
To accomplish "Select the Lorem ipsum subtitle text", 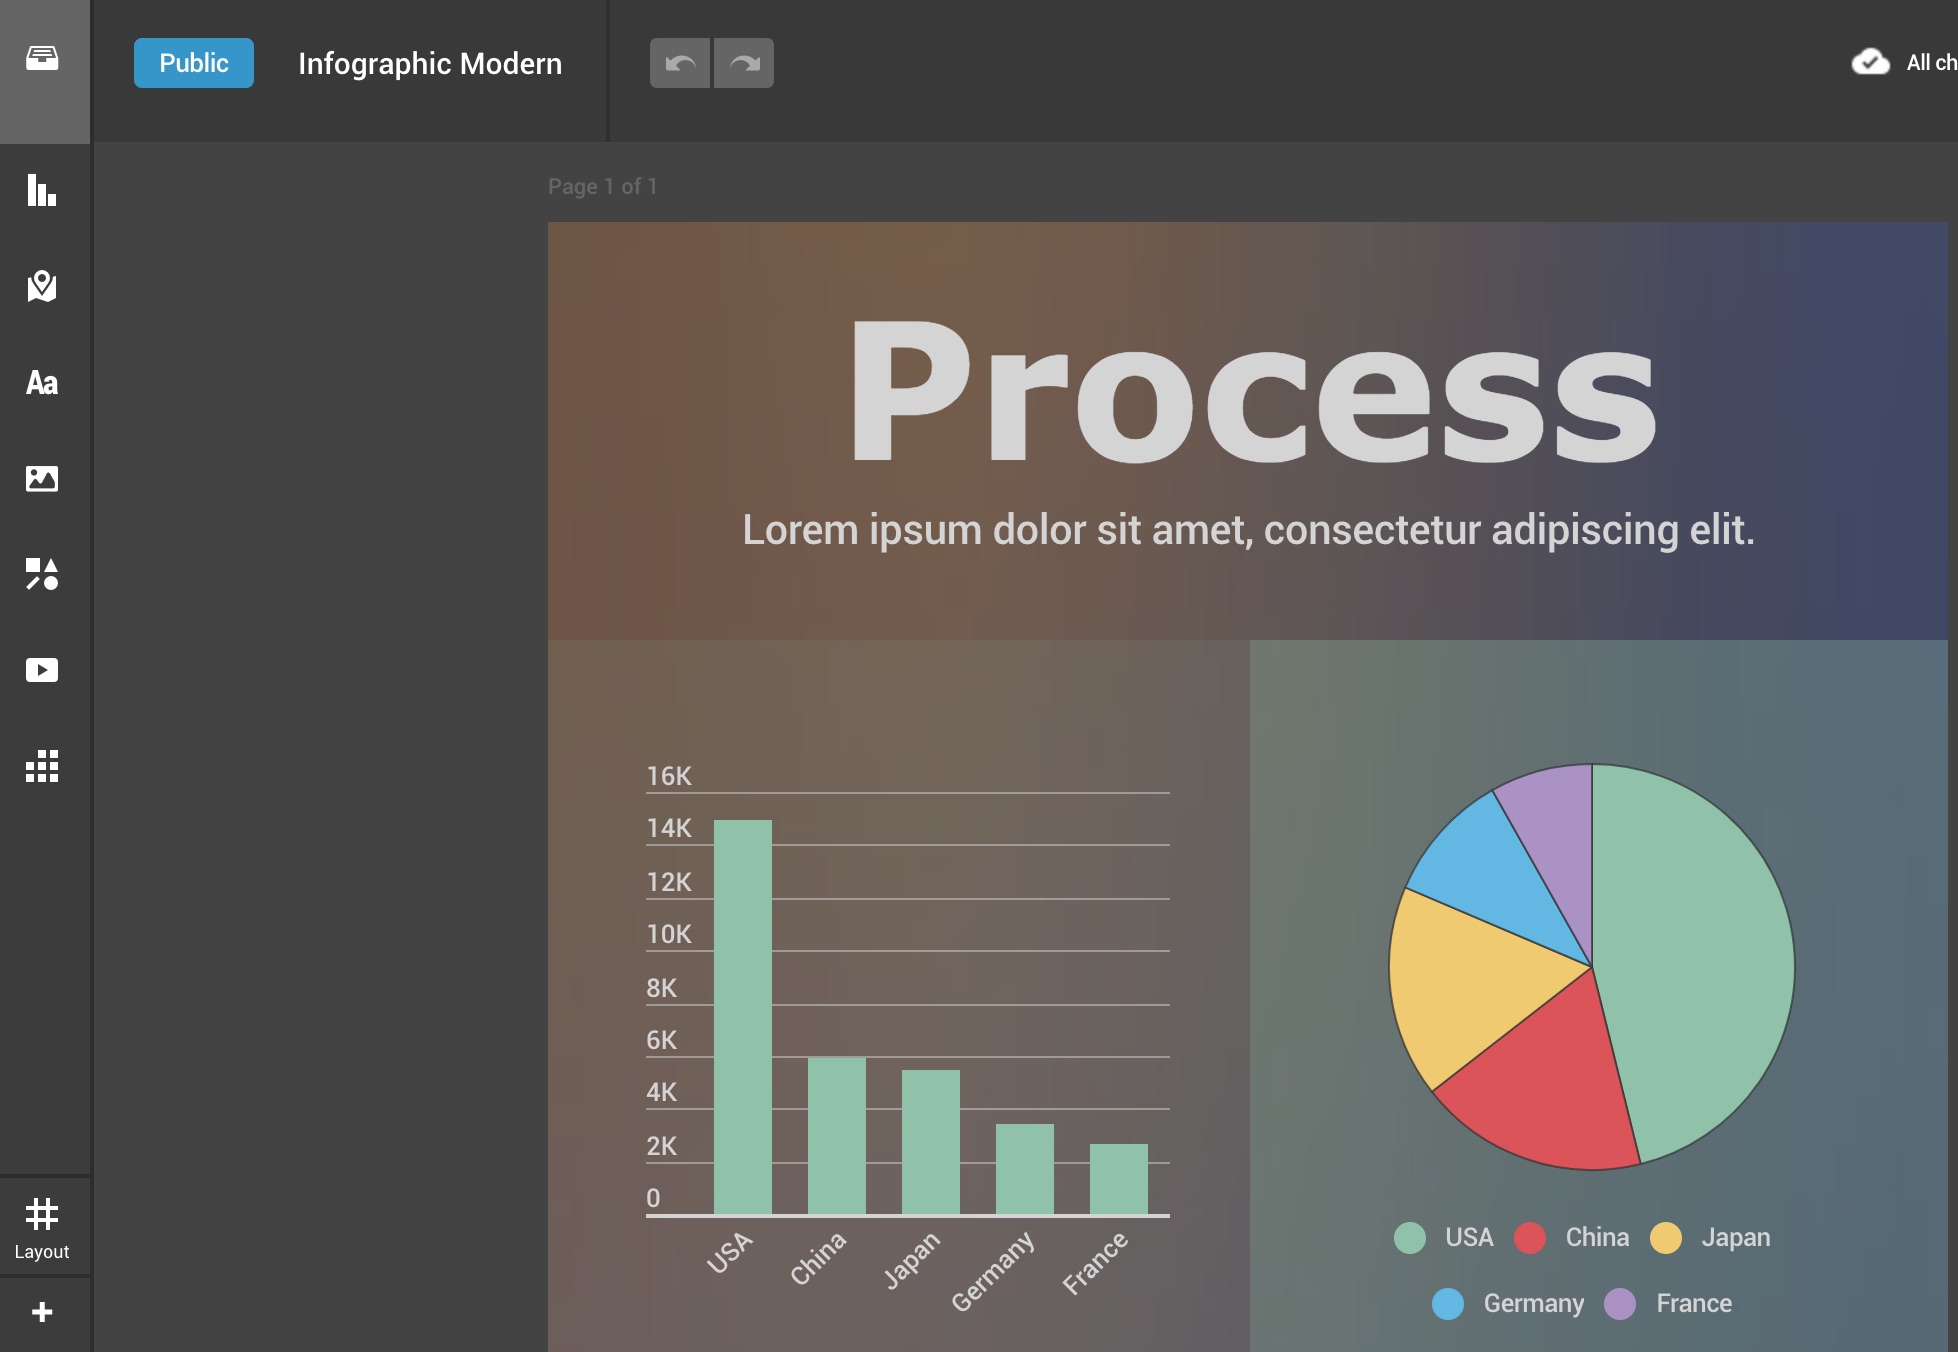I will [1248, 530].
